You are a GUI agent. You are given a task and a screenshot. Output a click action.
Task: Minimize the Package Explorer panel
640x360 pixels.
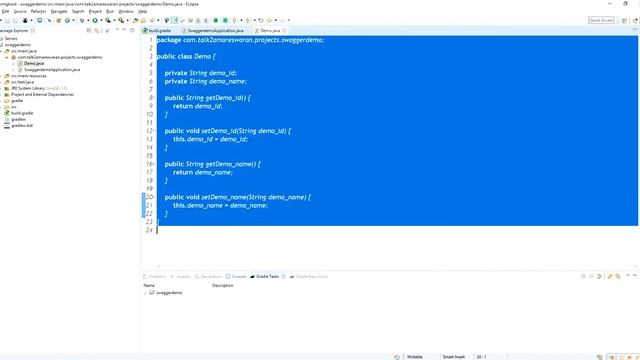124,30
